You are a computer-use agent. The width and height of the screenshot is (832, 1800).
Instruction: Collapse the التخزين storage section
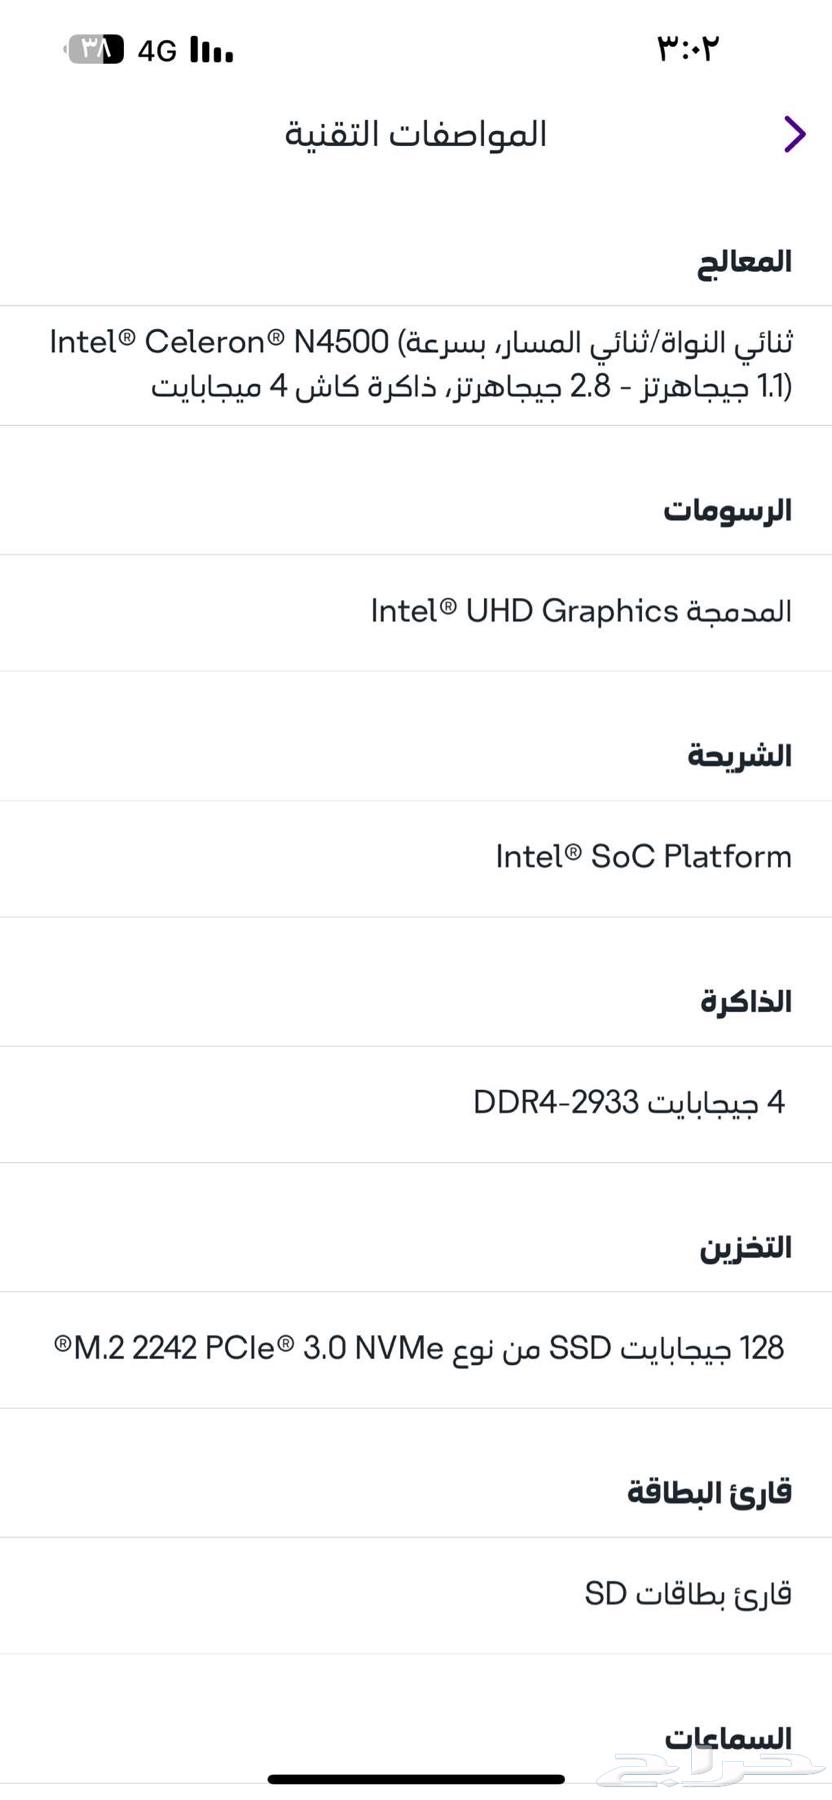(745, 1247)
